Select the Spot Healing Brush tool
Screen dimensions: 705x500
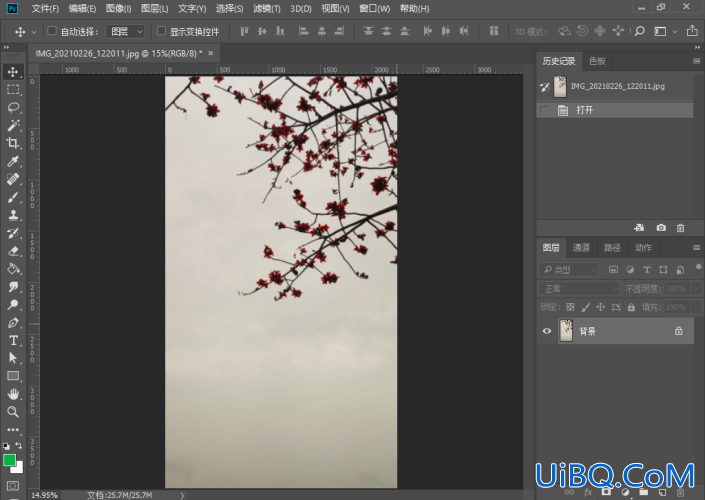[x=13, y=179]
